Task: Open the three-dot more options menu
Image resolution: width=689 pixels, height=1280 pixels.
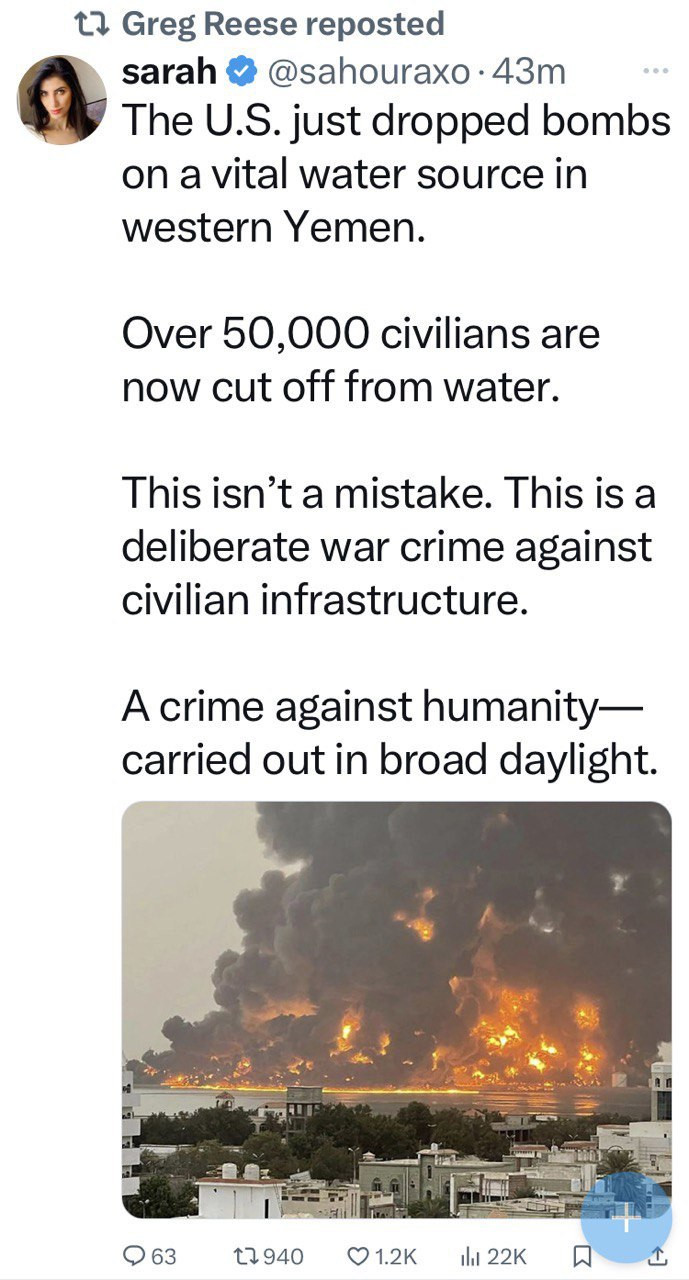Action: (656, 72)
